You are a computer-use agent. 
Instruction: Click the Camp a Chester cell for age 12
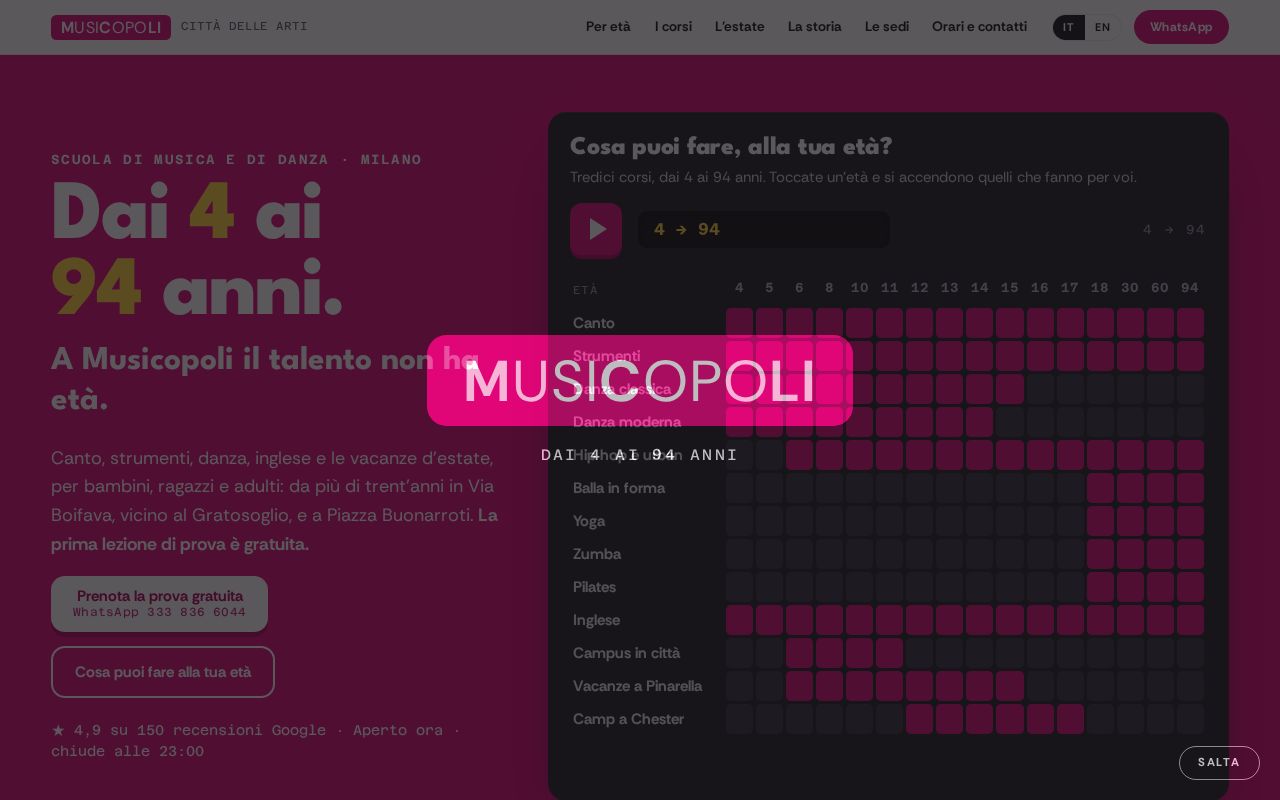(x=919, y=719)
